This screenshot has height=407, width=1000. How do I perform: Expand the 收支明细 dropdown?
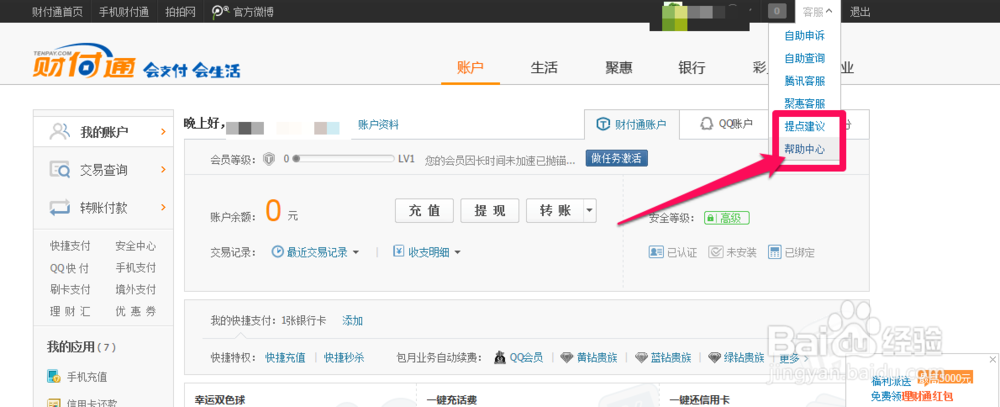(457, 253)
